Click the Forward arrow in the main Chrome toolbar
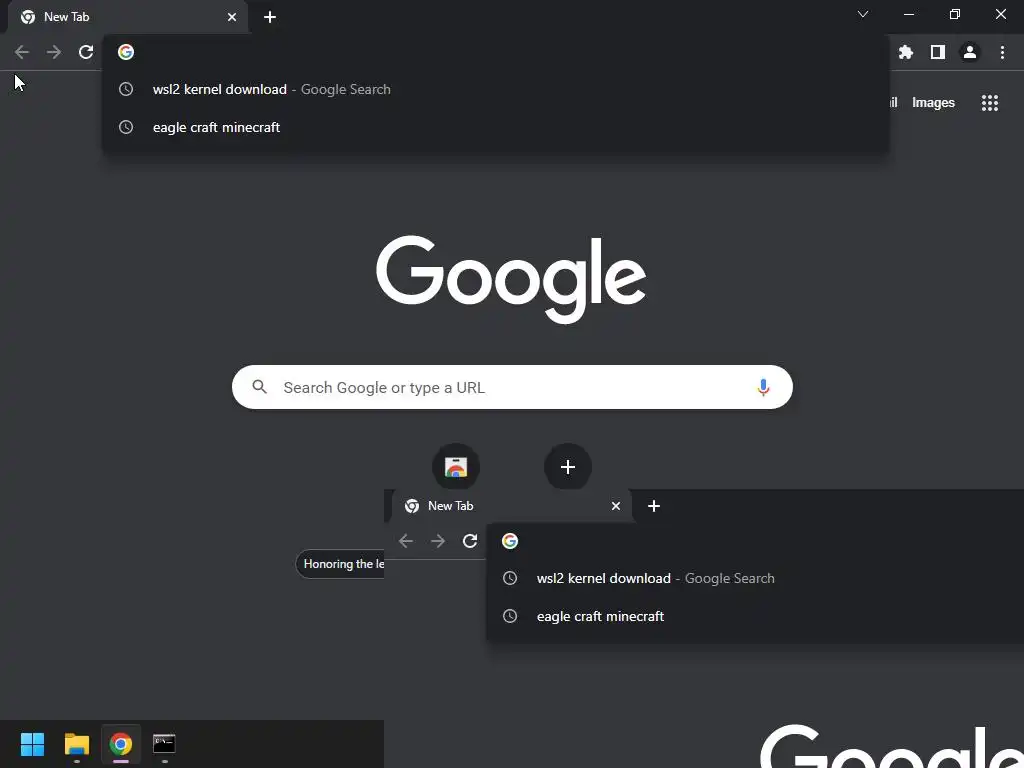Viewport: 1024px width, 768px height. tap(54, 52)
